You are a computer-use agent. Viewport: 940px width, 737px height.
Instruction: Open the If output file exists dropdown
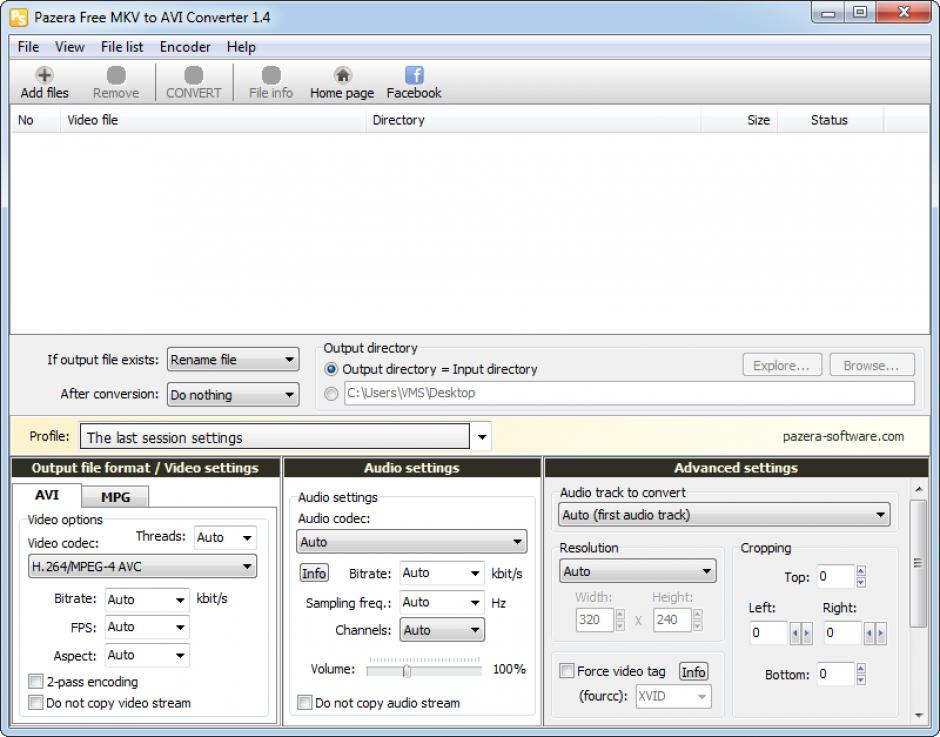pyautogui.click(x=233, y=360)
